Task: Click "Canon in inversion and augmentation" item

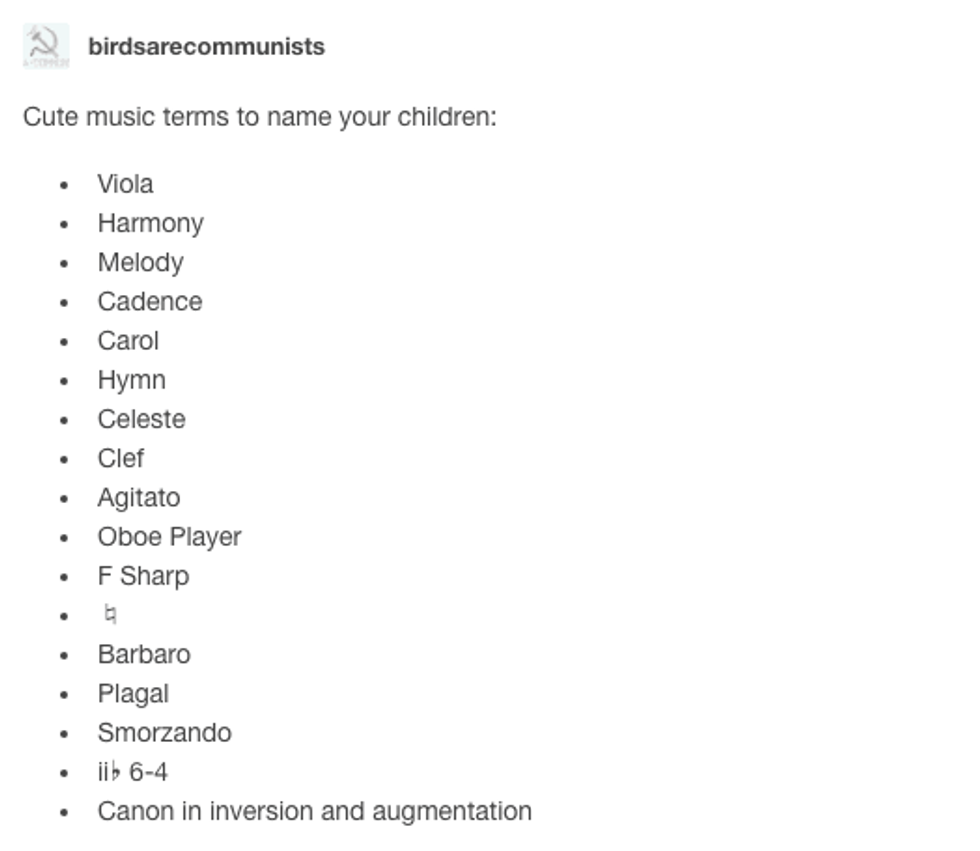Action: (314, 811)
